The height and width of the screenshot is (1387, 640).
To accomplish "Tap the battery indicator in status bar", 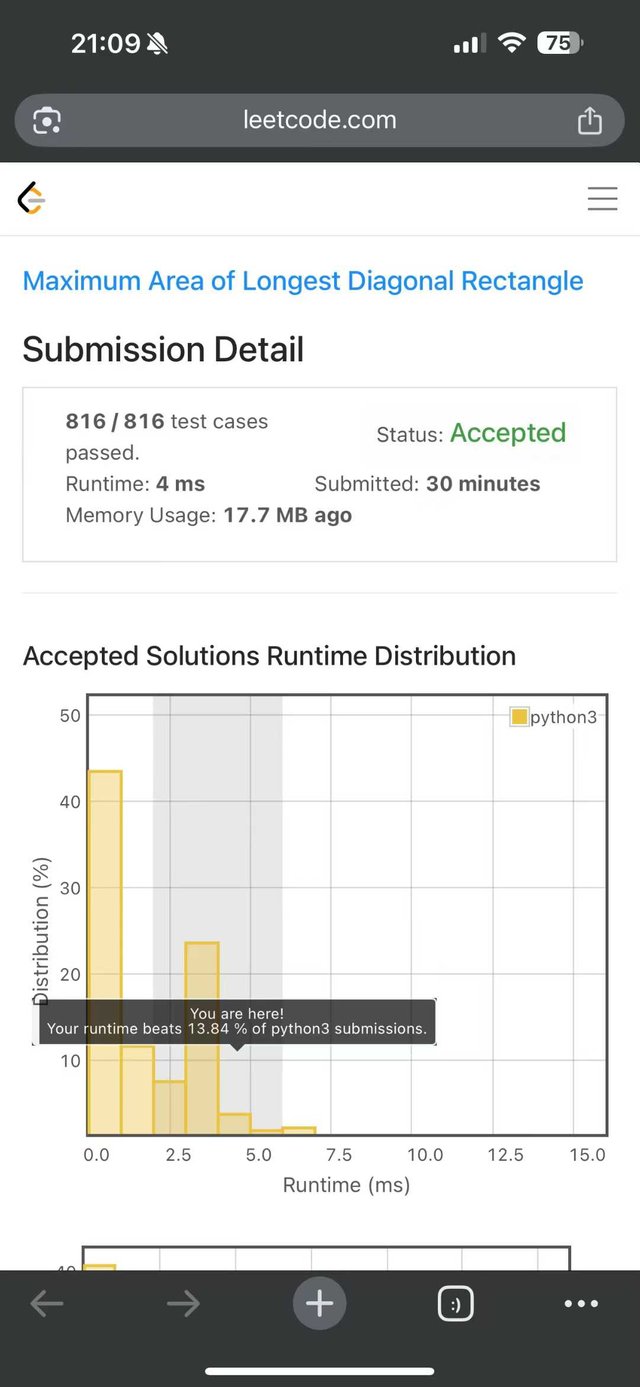I will pyautogui.click(x=560, y=43).
